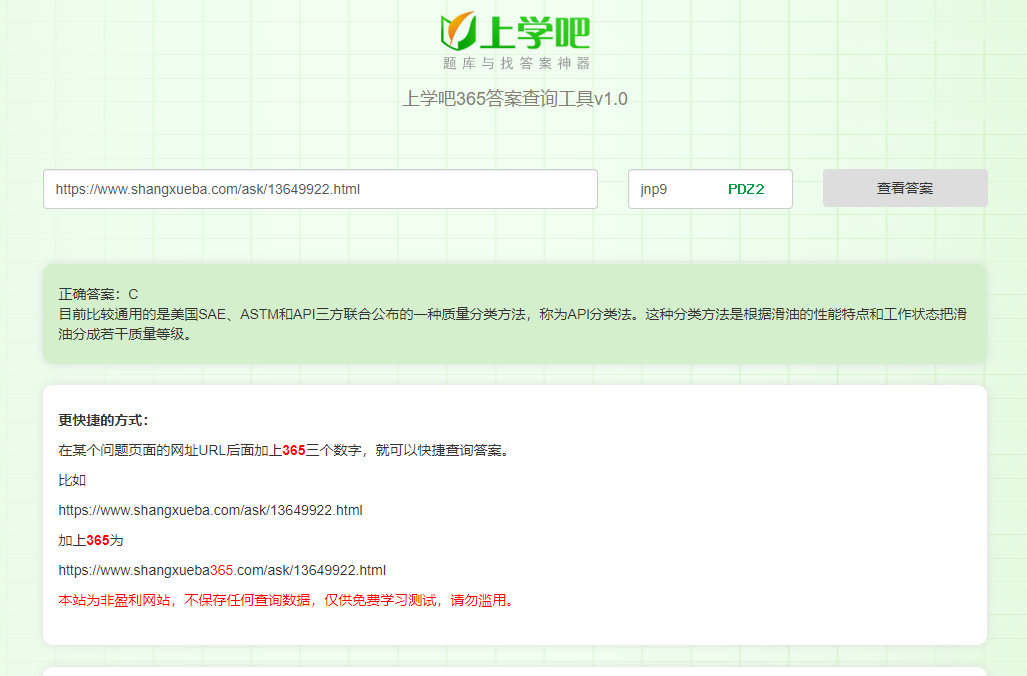Click the instruction line about adding 365 to the URL
The height and width of the screenshot is (676, 1027).
[x=284, y=450]
